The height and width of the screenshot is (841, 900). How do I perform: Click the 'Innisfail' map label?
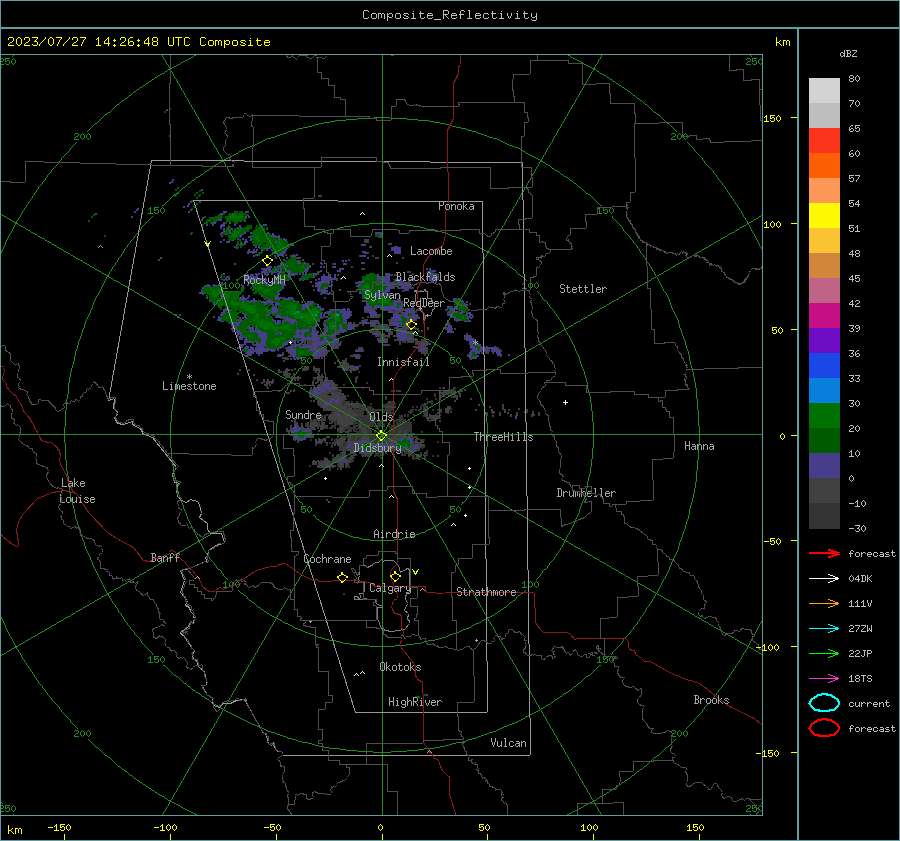coord(403,362)
